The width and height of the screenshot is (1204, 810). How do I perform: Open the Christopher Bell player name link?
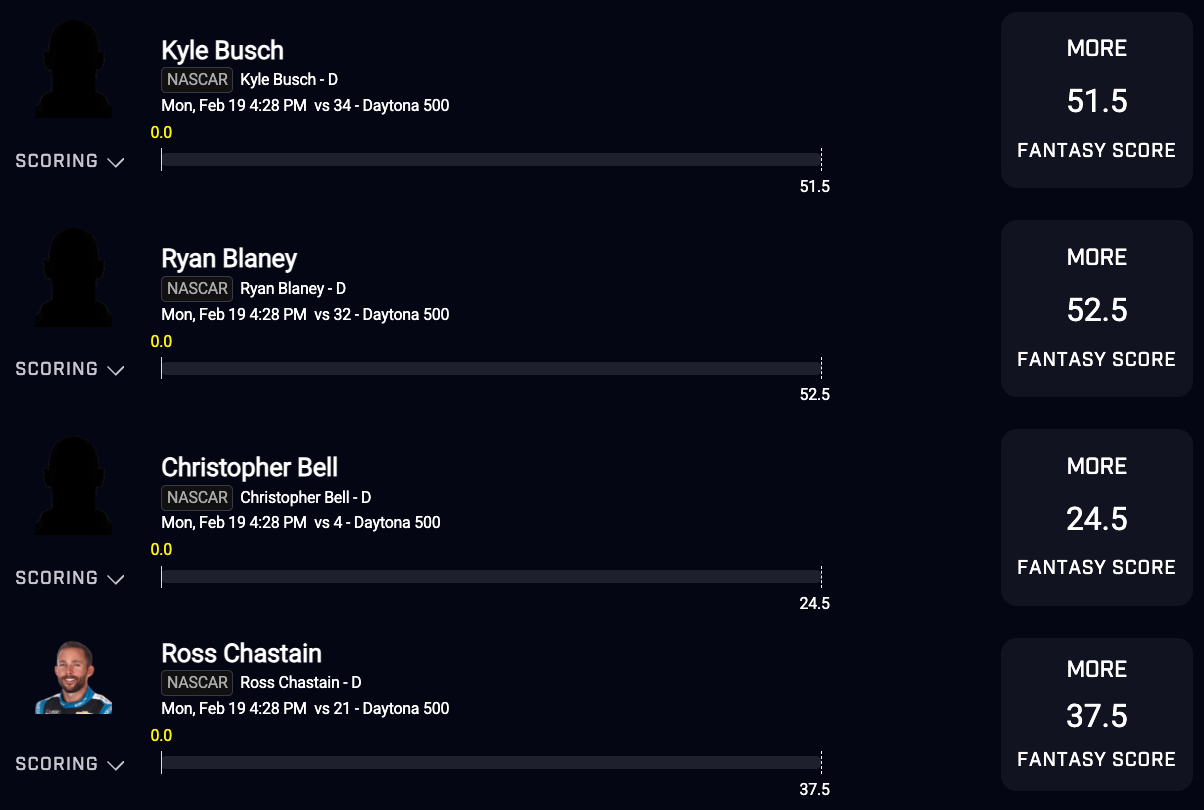click(249, 467)
